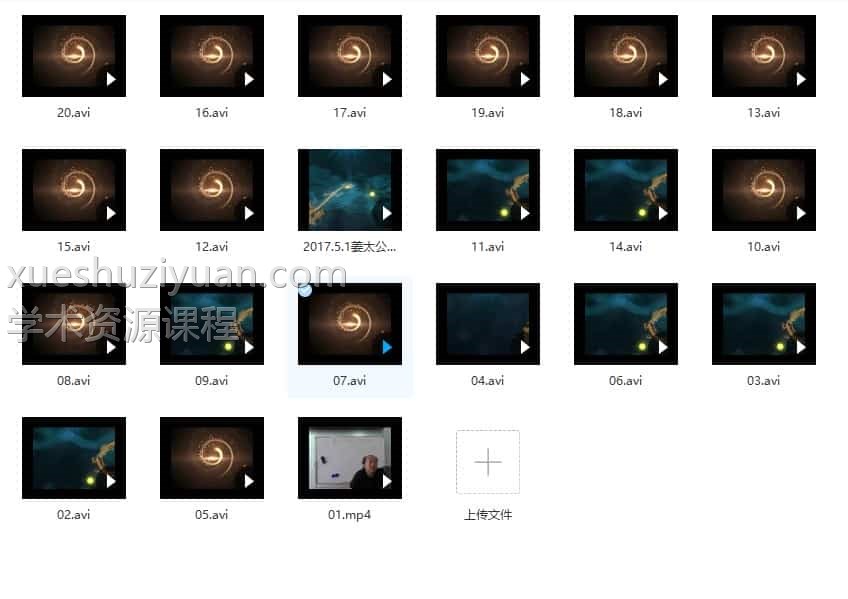The image size is (848, 599).
Task: Toggle the selection circle on 07.avi
Action: (x=305, y=290)
